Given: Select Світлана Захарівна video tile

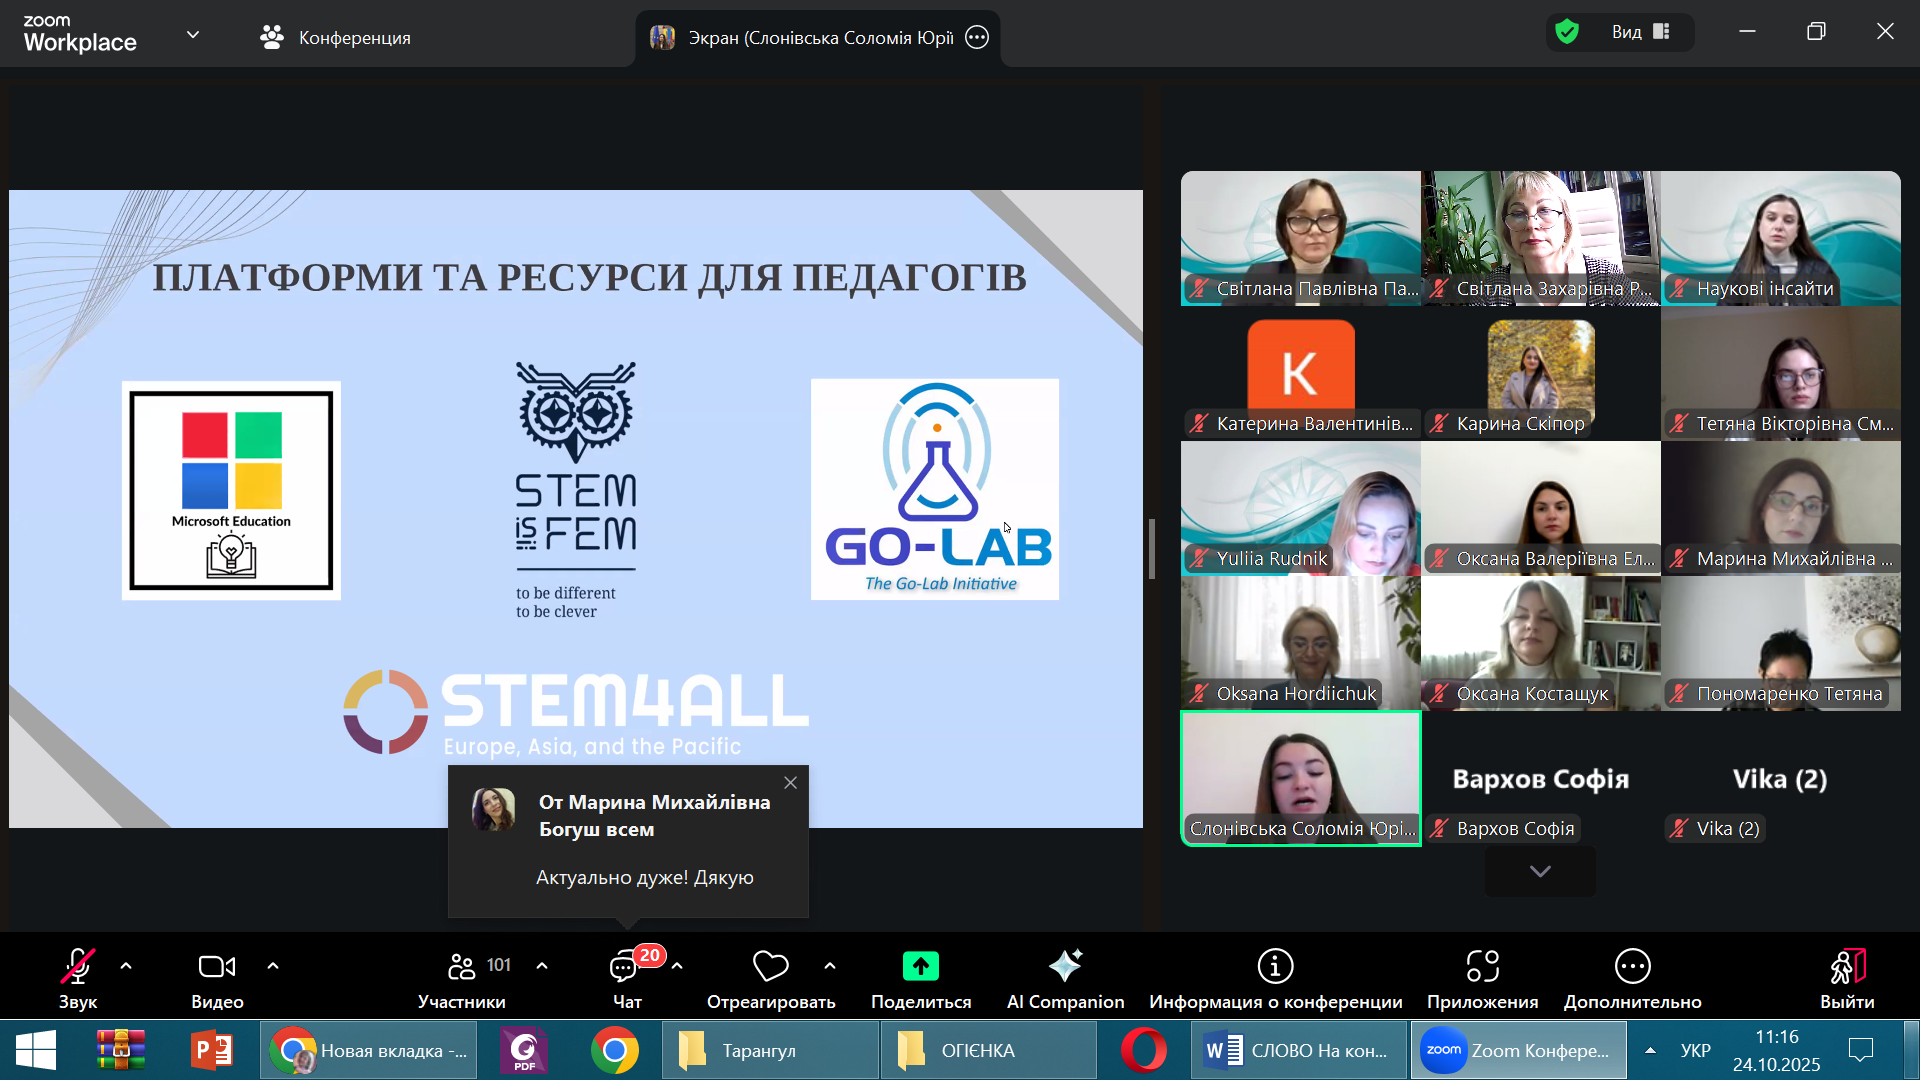Looking at the screenshot, I should pyautogui.click(x=1540, y=238).
